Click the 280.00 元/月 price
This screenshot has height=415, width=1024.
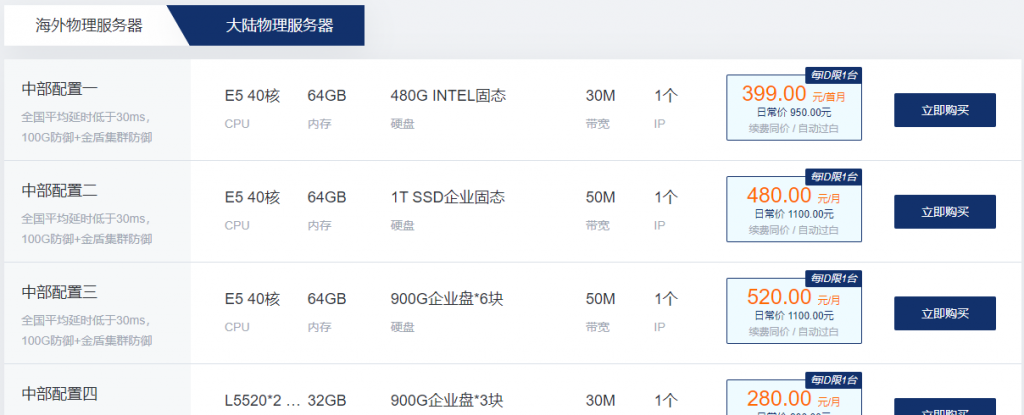(793, 398)
